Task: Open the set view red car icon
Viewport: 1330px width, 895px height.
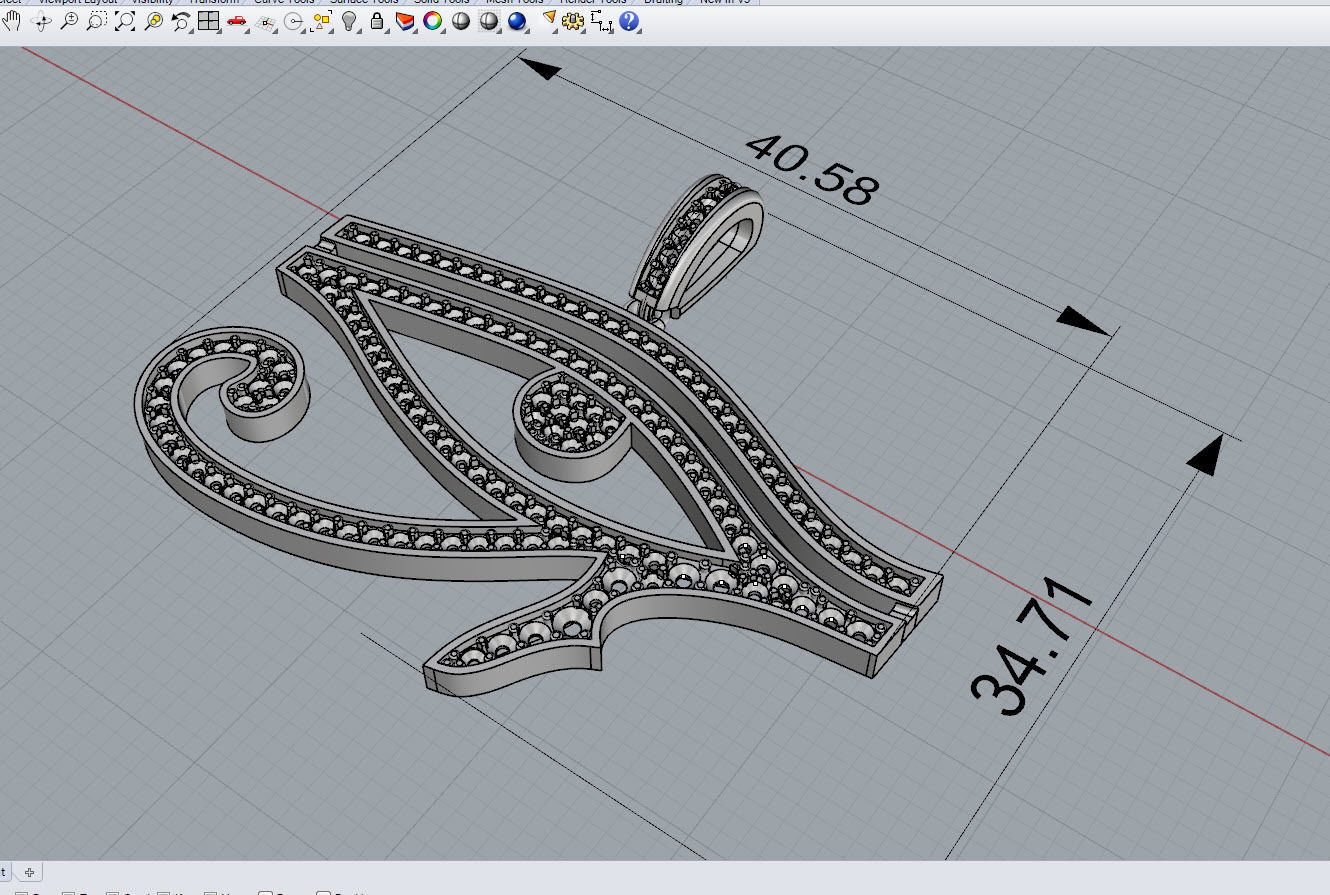Action: [x=237, y=21]
